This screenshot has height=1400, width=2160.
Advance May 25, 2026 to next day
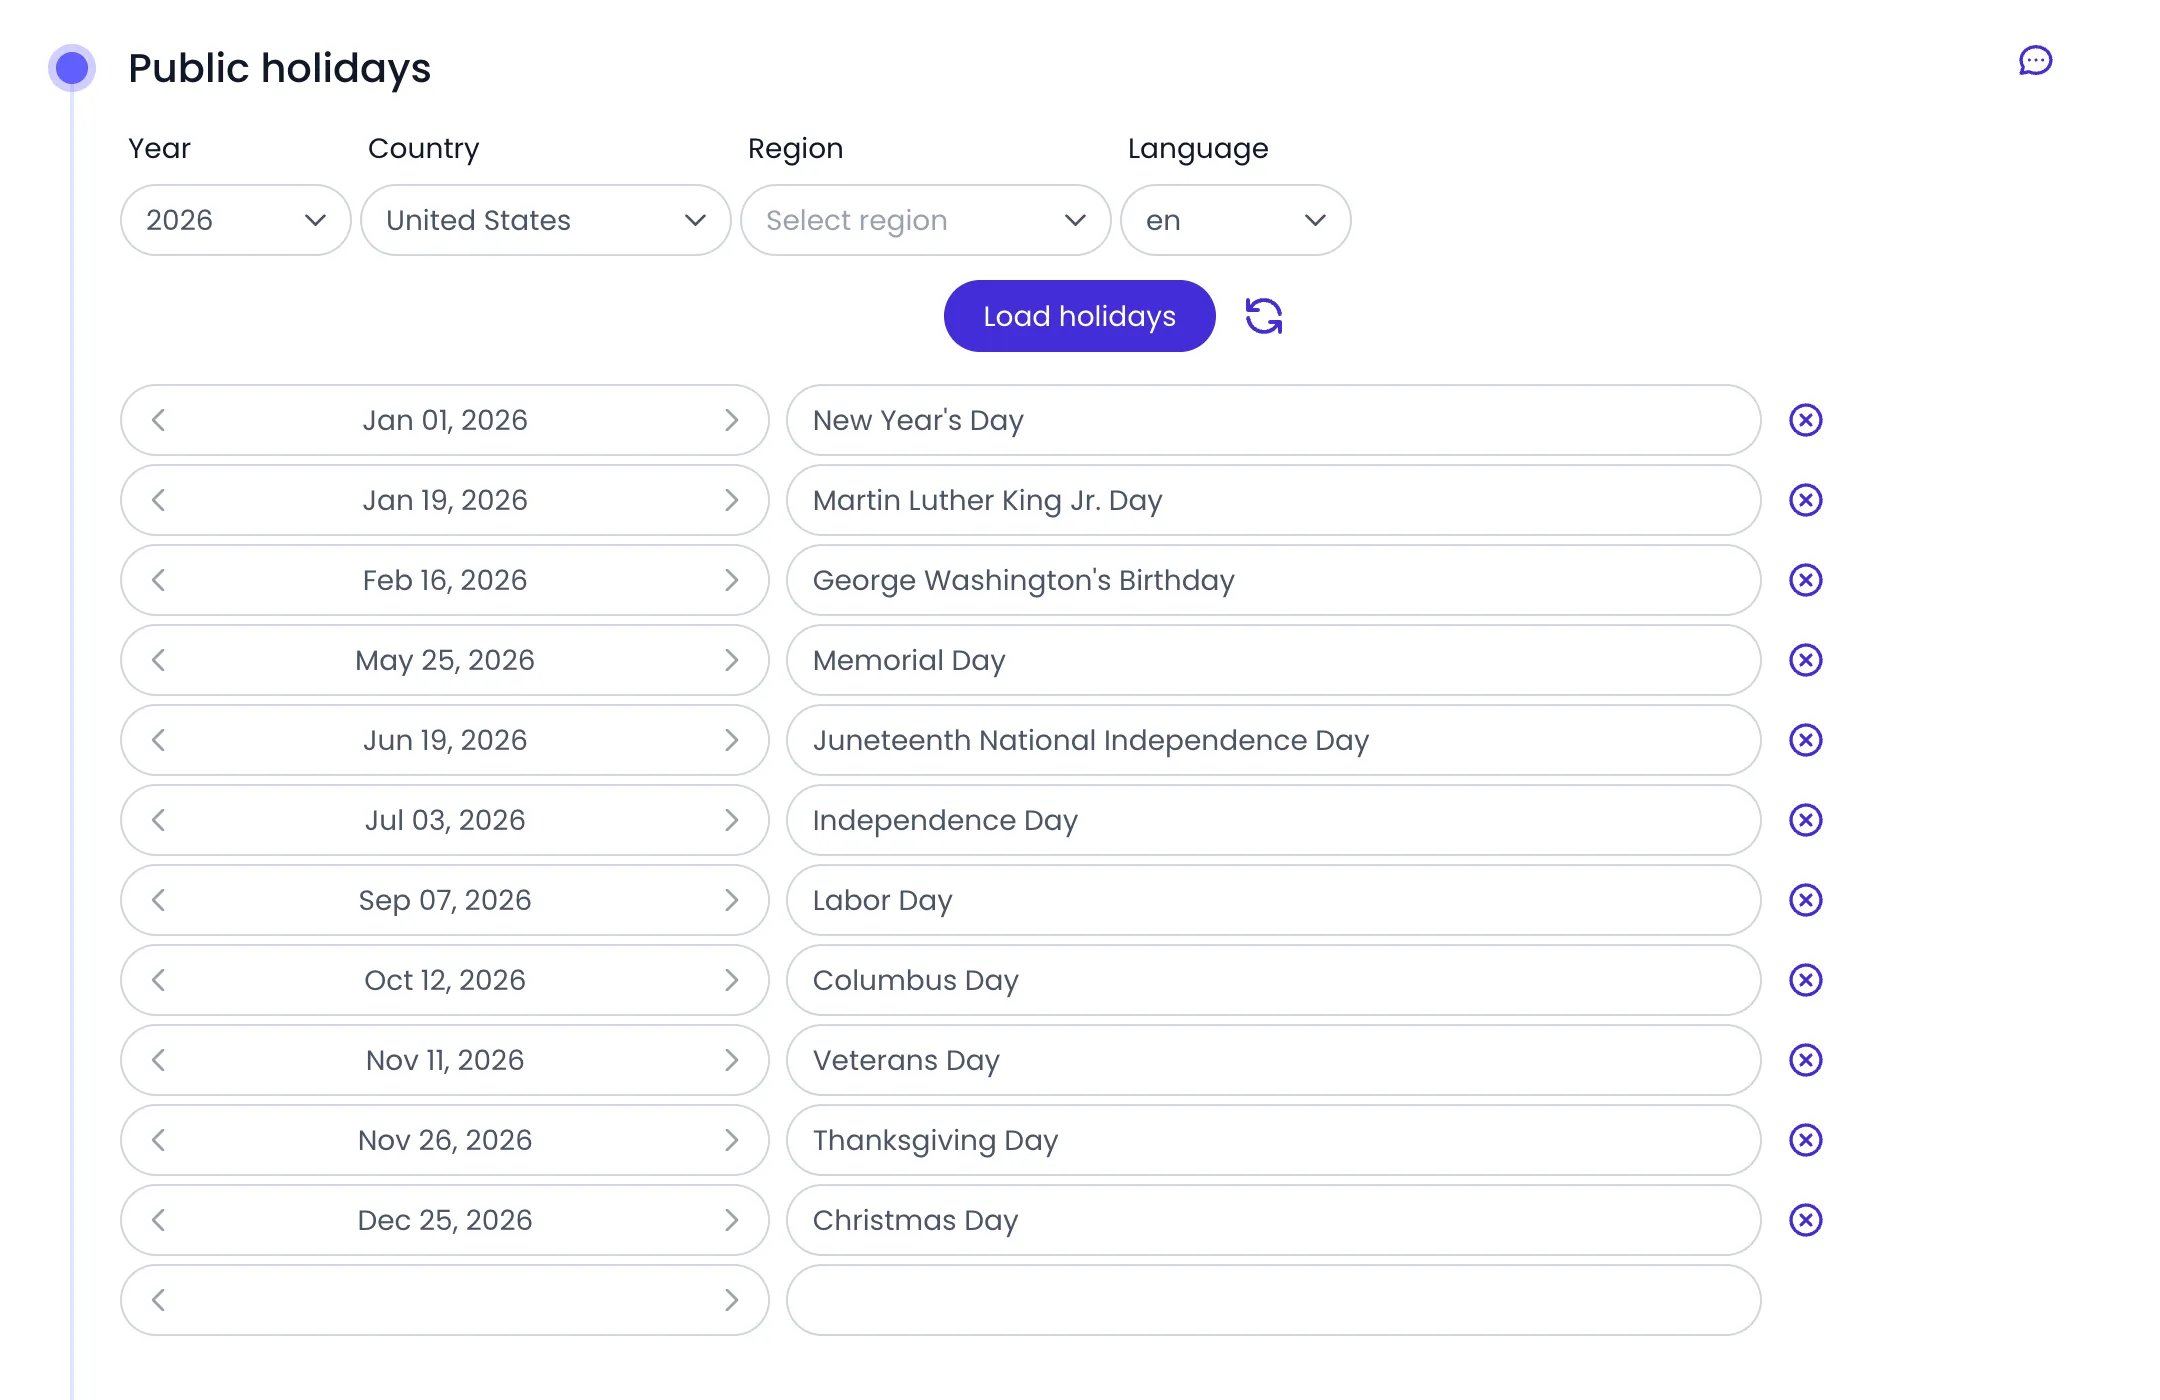click(x=732, y=660)
